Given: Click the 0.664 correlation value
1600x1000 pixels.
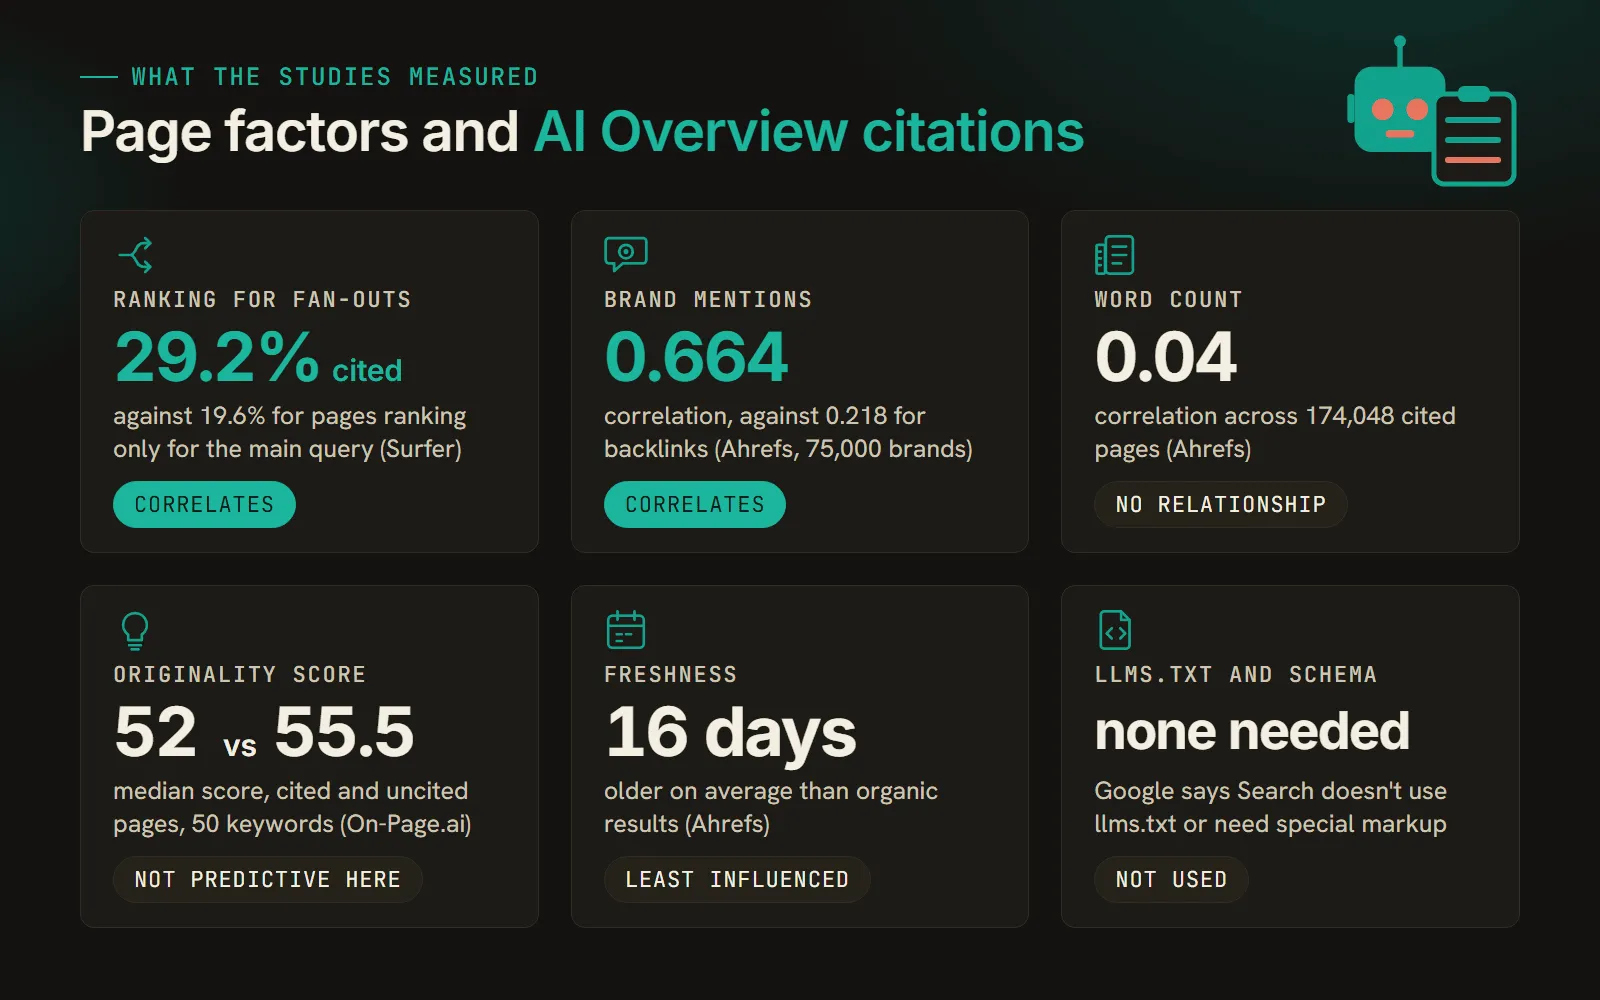Looking at the screenshot, I should pos(696,357).
